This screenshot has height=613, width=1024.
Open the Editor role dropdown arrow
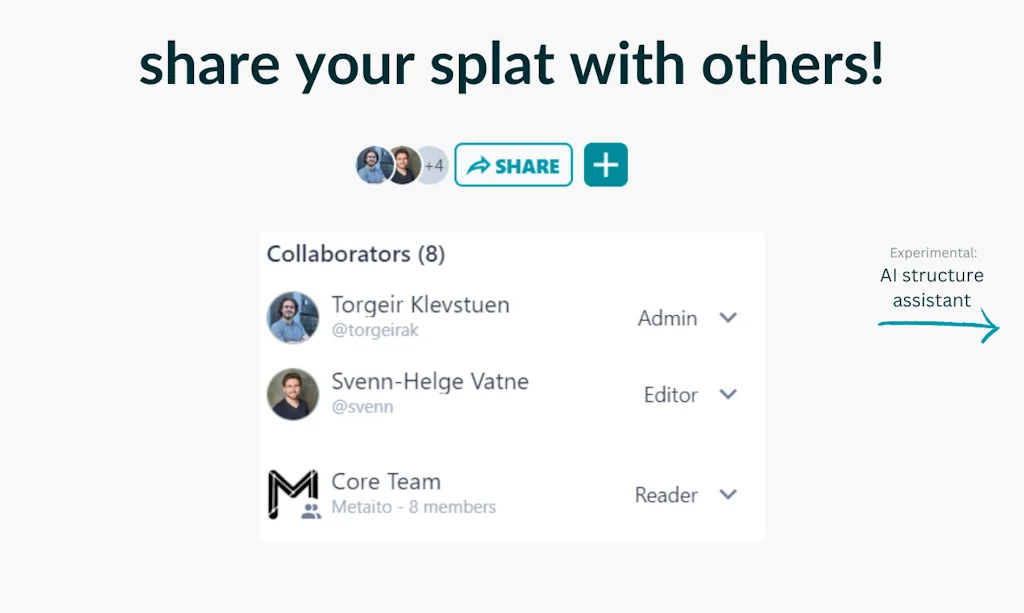coord(728,395)
